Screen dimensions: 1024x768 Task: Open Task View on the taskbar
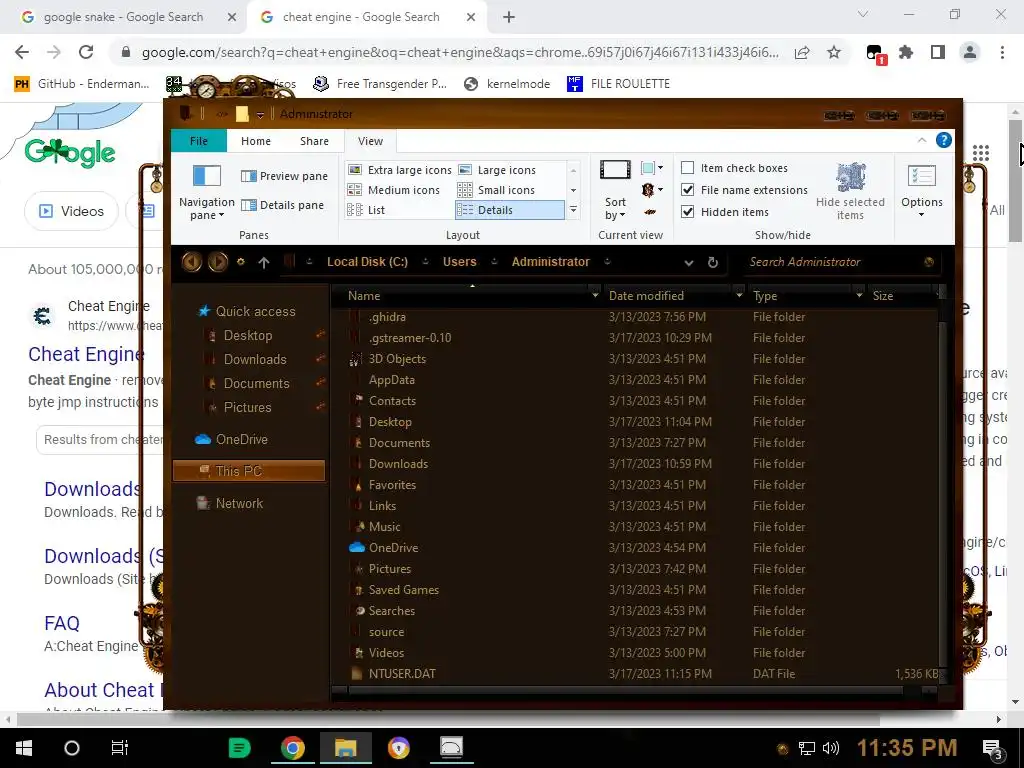(120, 748)
